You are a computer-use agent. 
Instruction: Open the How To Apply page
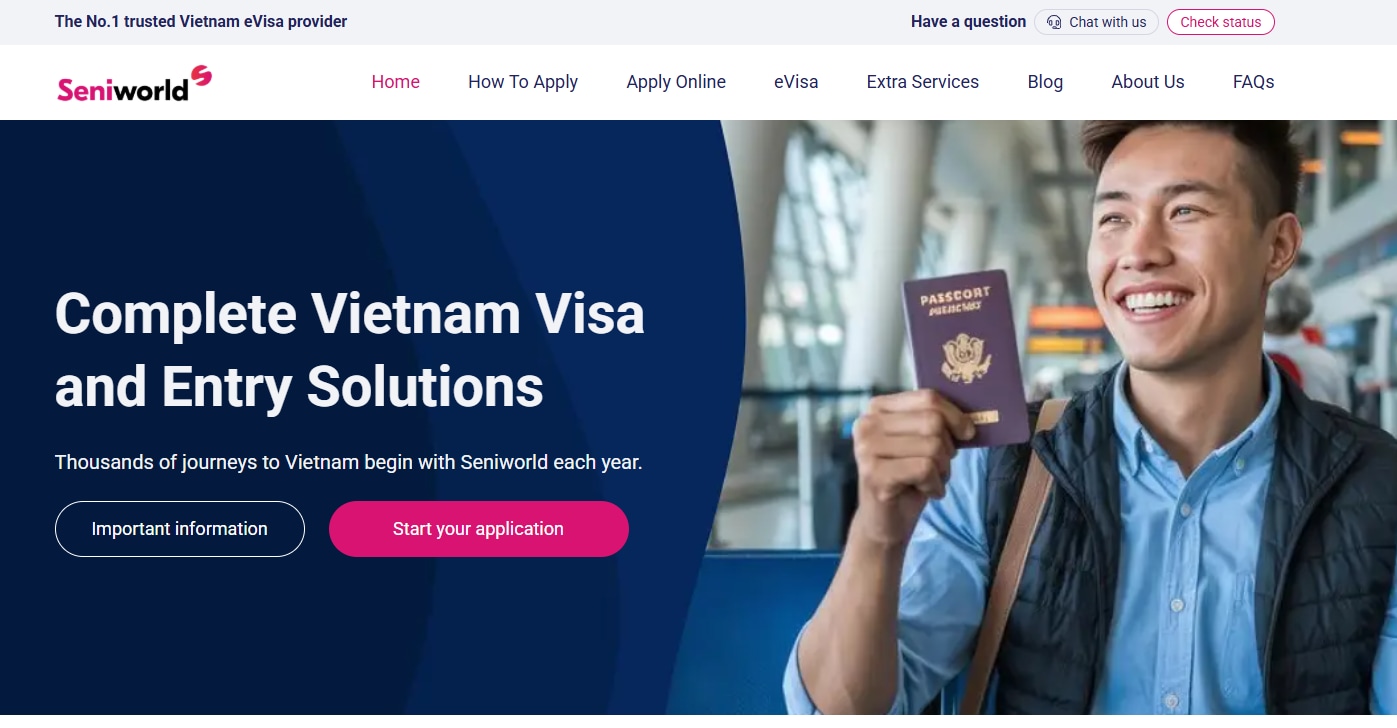tap(523, 82)
